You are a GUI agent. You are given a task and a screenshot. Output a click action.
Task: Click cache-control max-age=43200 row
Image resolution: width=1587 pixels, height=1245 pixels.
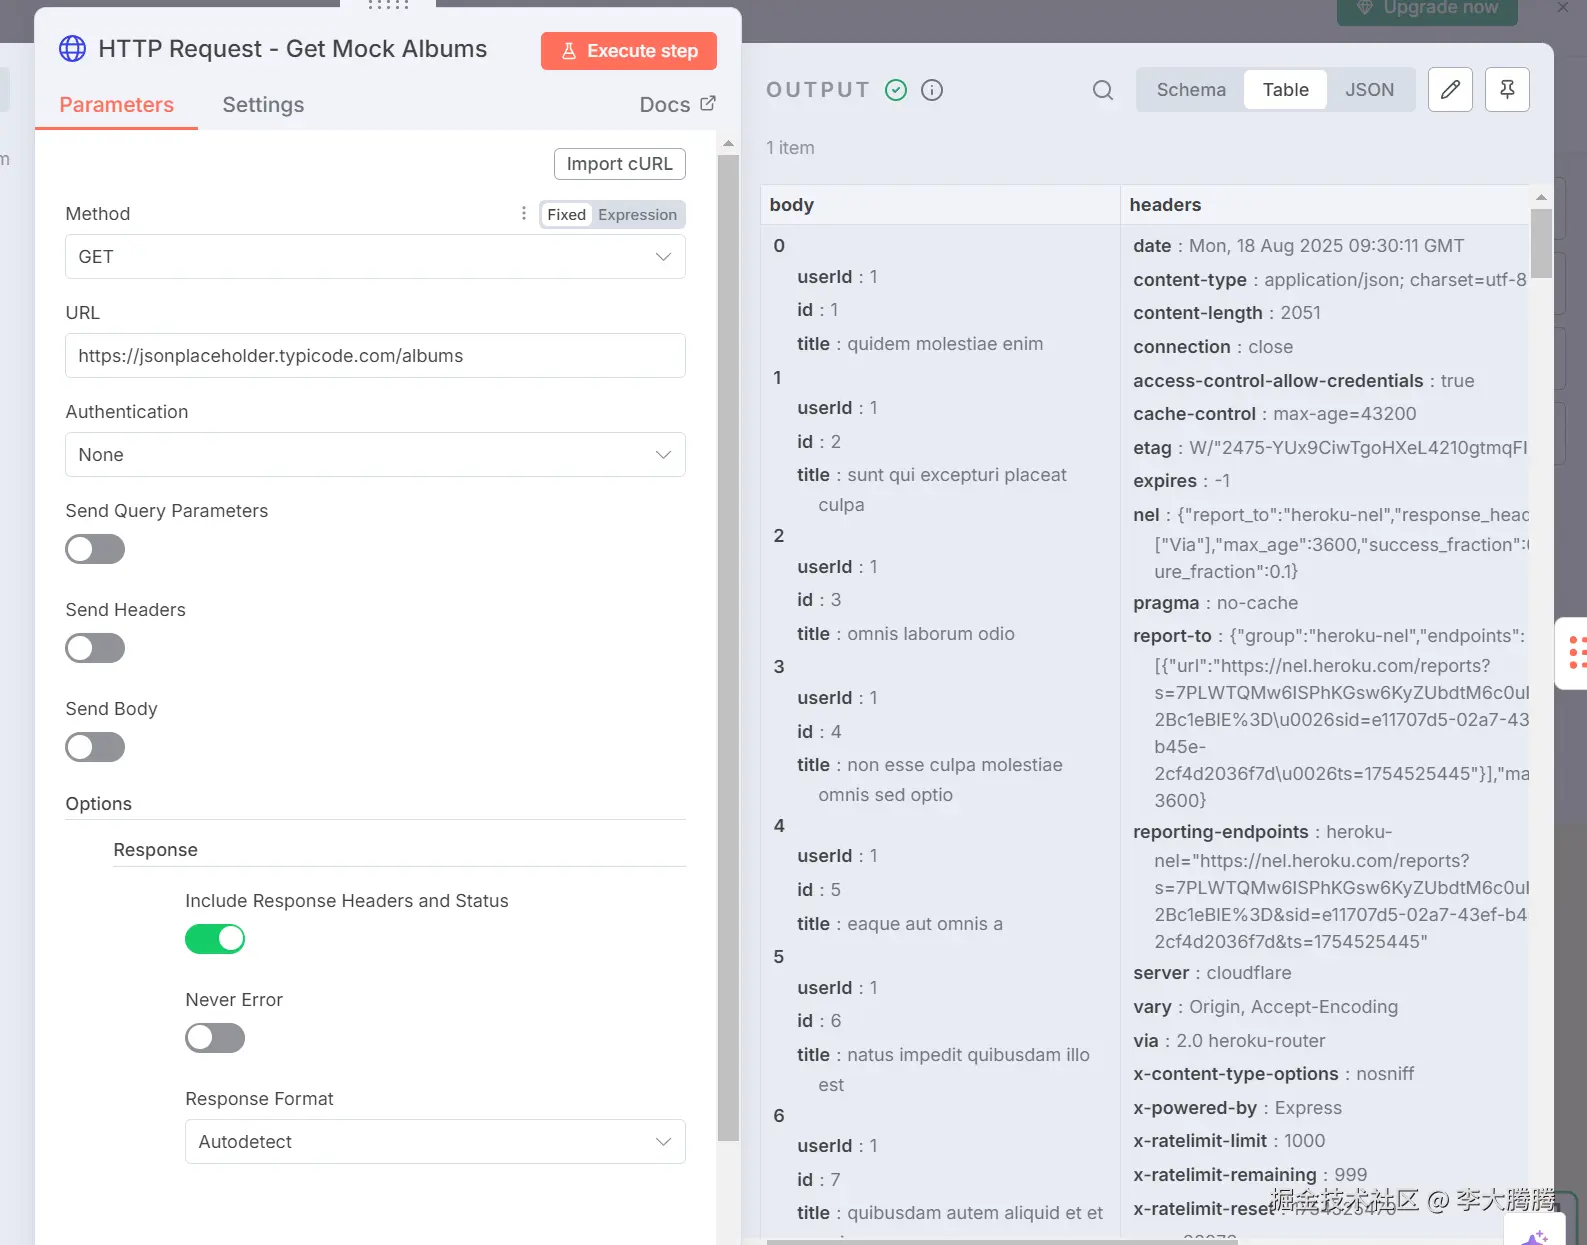tap(1275, 414)
